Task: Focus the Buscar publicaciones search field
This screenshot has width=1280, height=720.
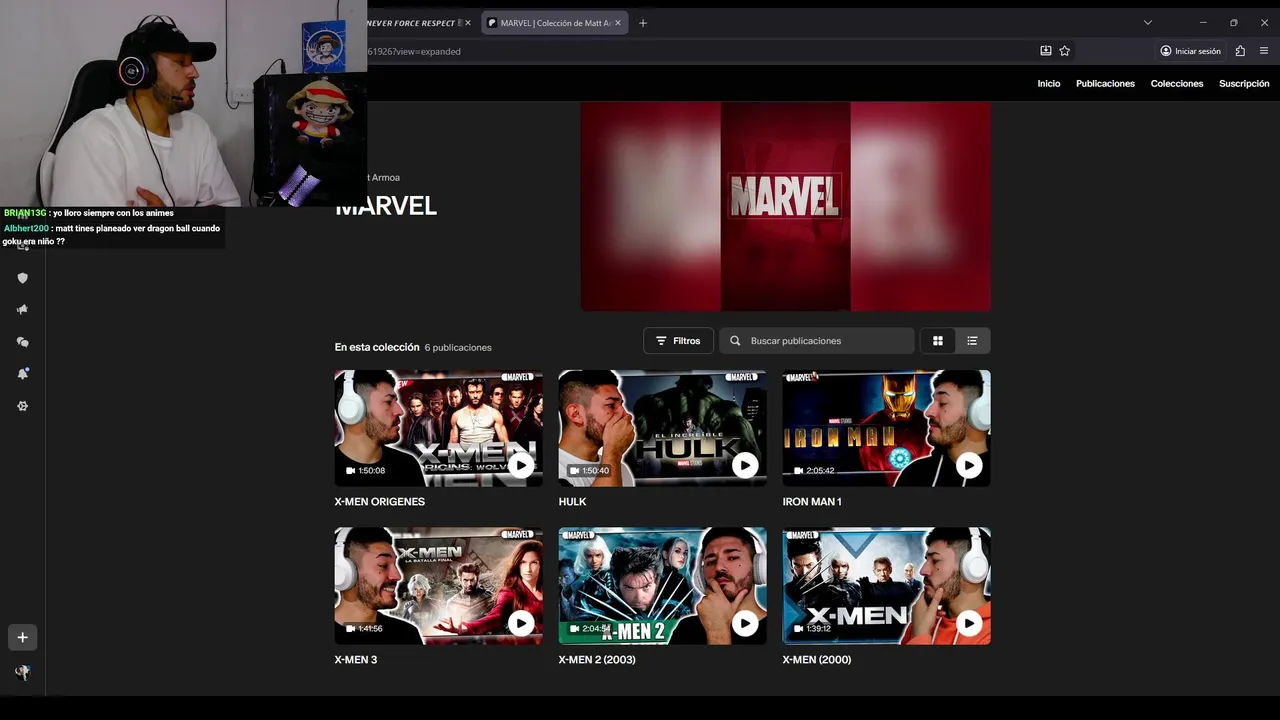Action: point(816,341)
